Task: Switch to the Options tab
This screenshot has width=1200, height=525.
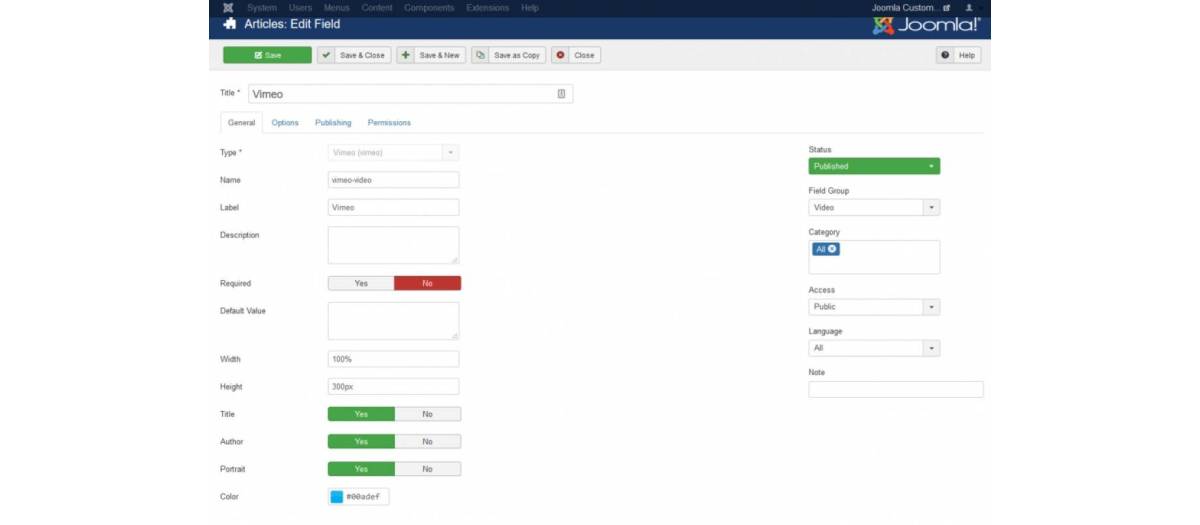Action: coord(285,123)
